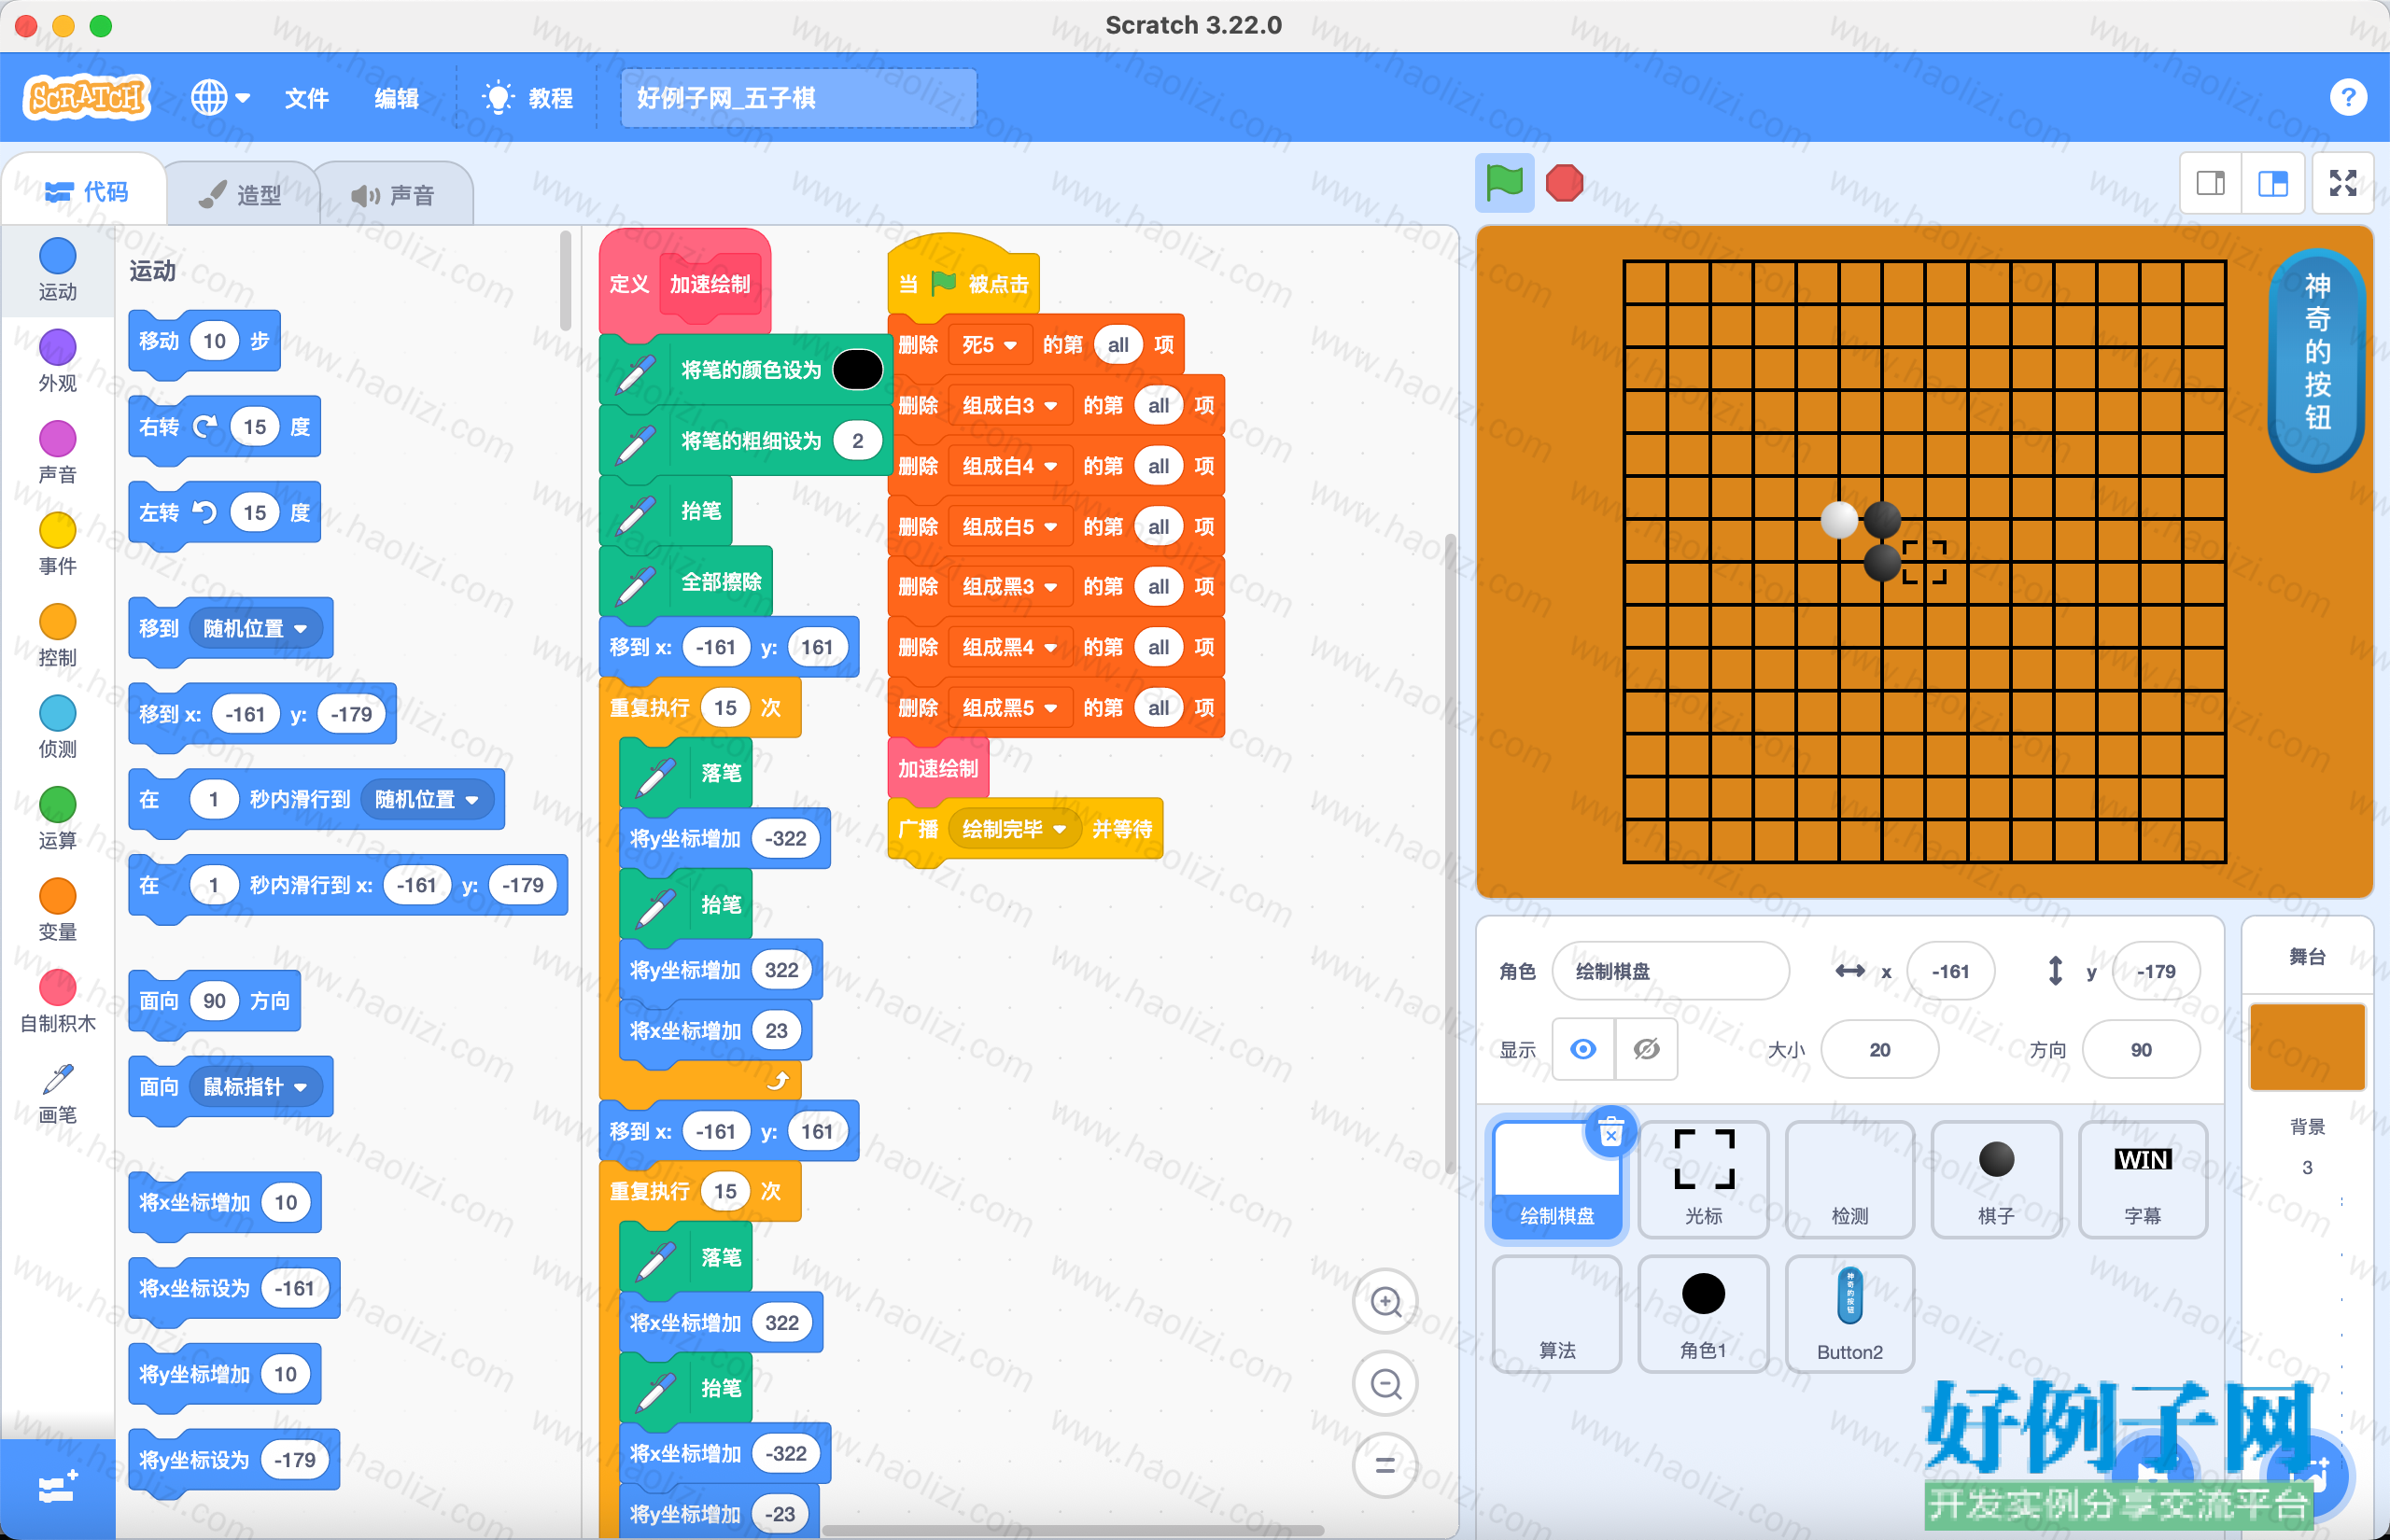Open the Scratch logo home
2390x1540 pixels.
[87, 97]
